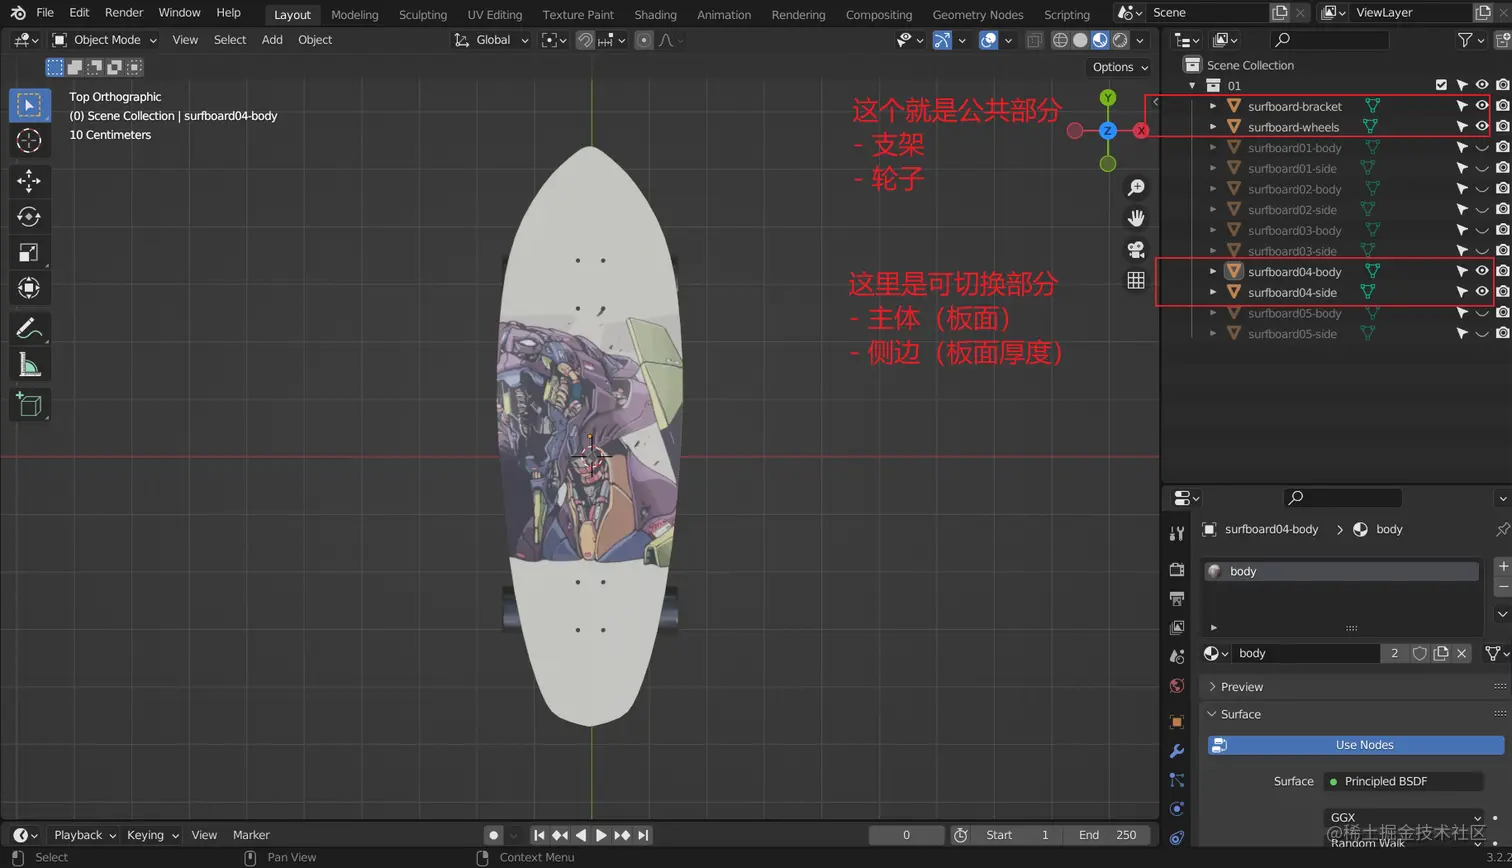Unlink the body material
This screenshot has height=868, width=1512.
tap(1461, 653)
